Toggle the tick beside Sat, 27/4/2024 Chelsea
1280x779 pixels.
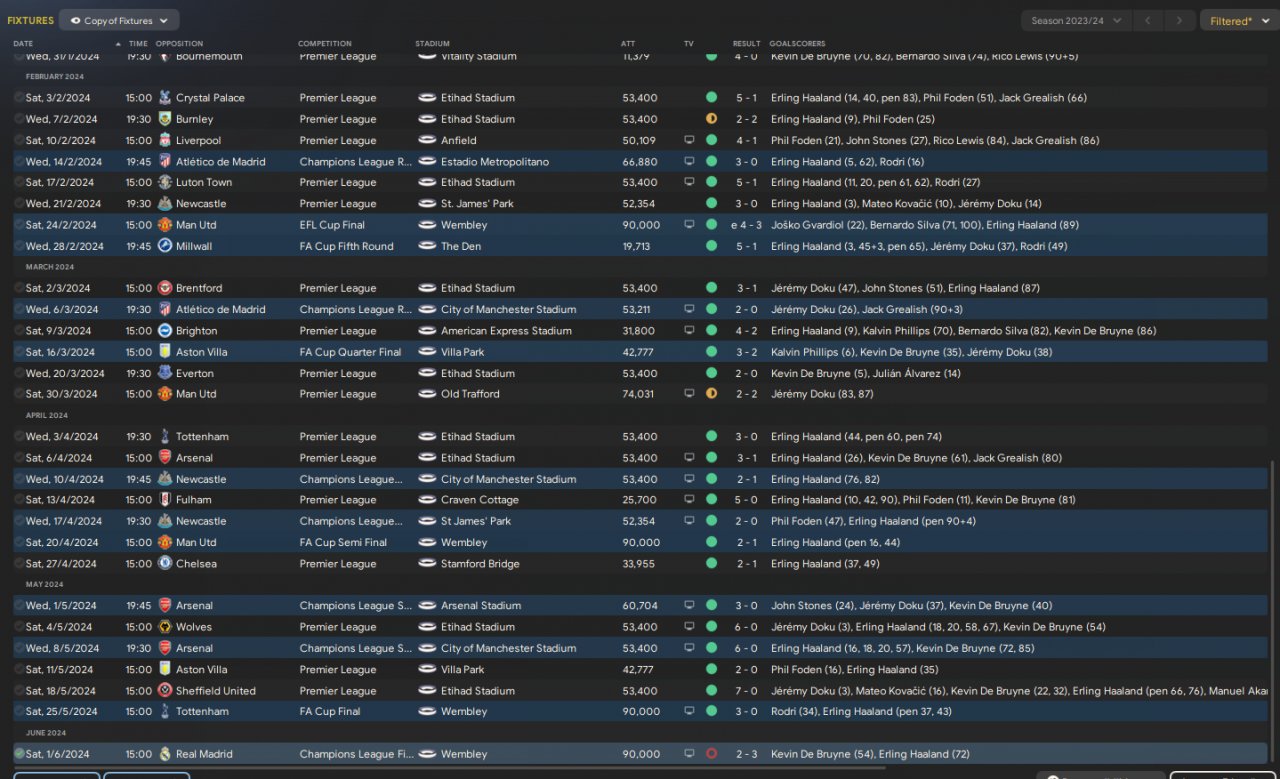point(19,564)
